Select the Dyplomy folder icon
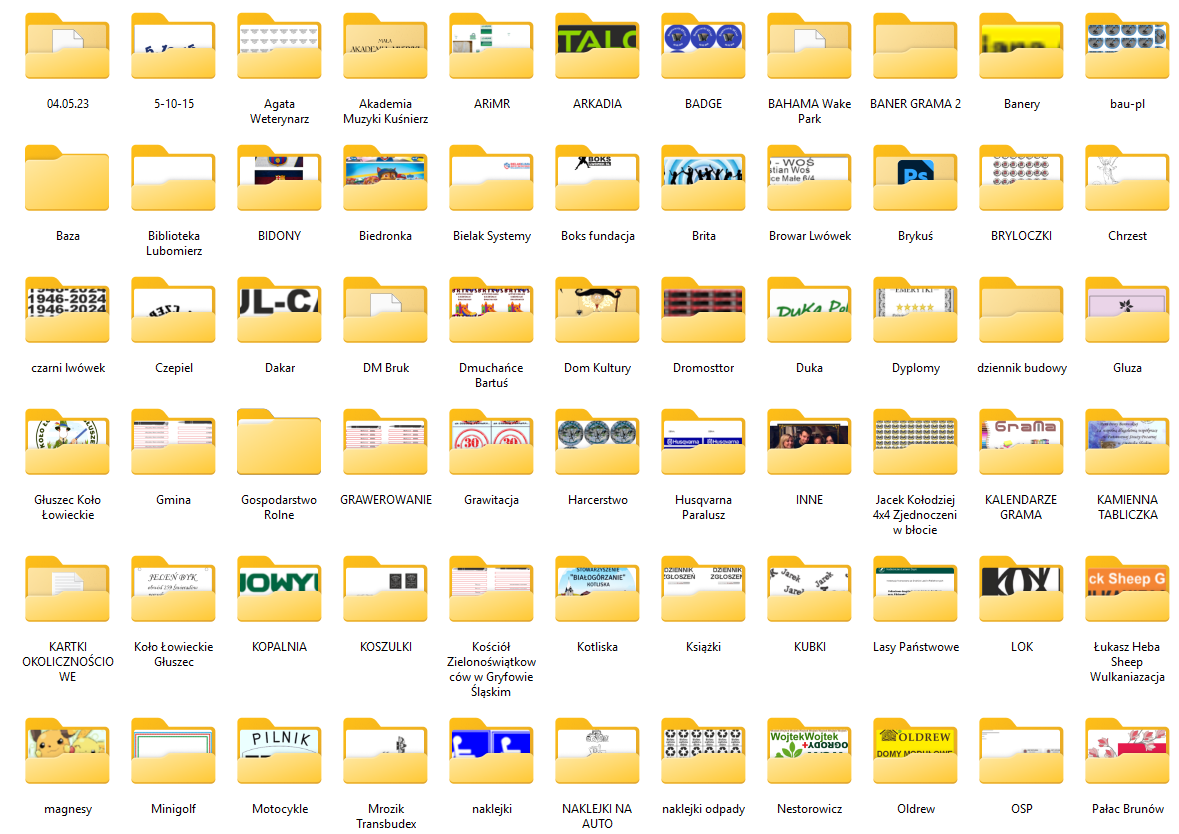Image resolution: width=1179 pixels, height=834 pixels. [915, 310]
